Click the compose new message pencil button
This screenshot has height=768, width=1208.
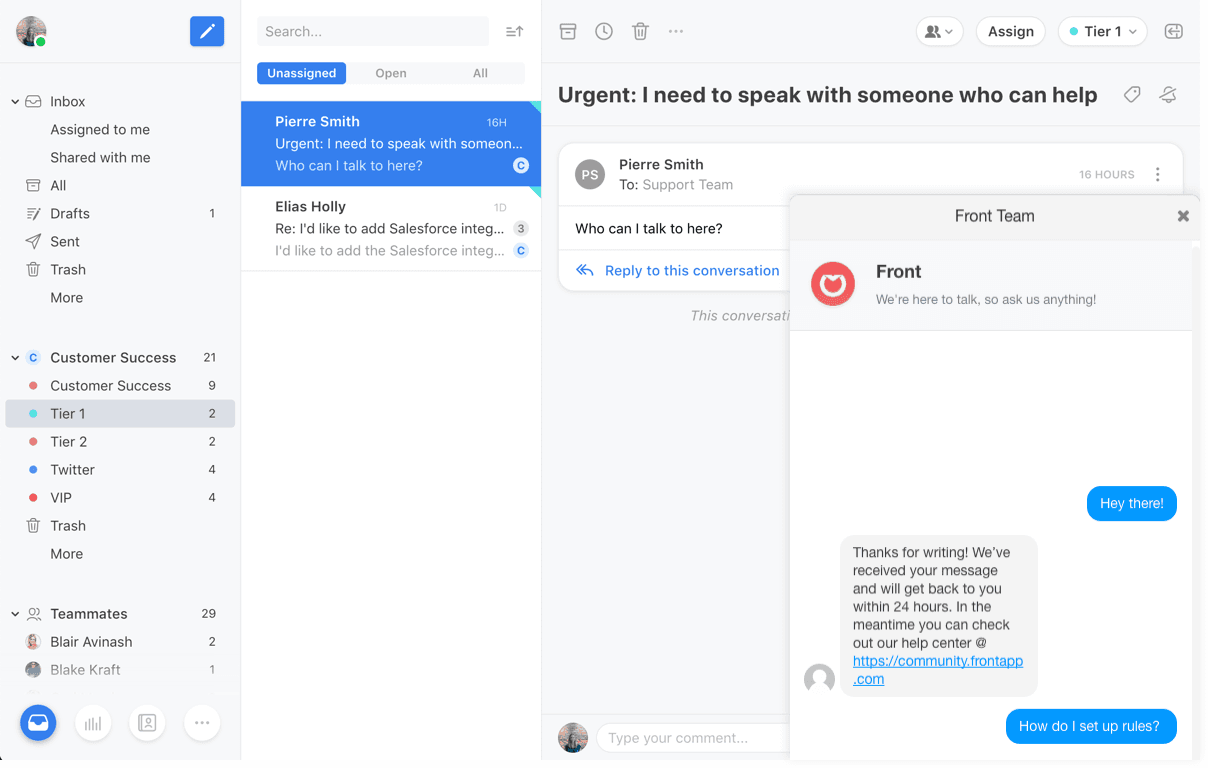[x=207, y=31]
